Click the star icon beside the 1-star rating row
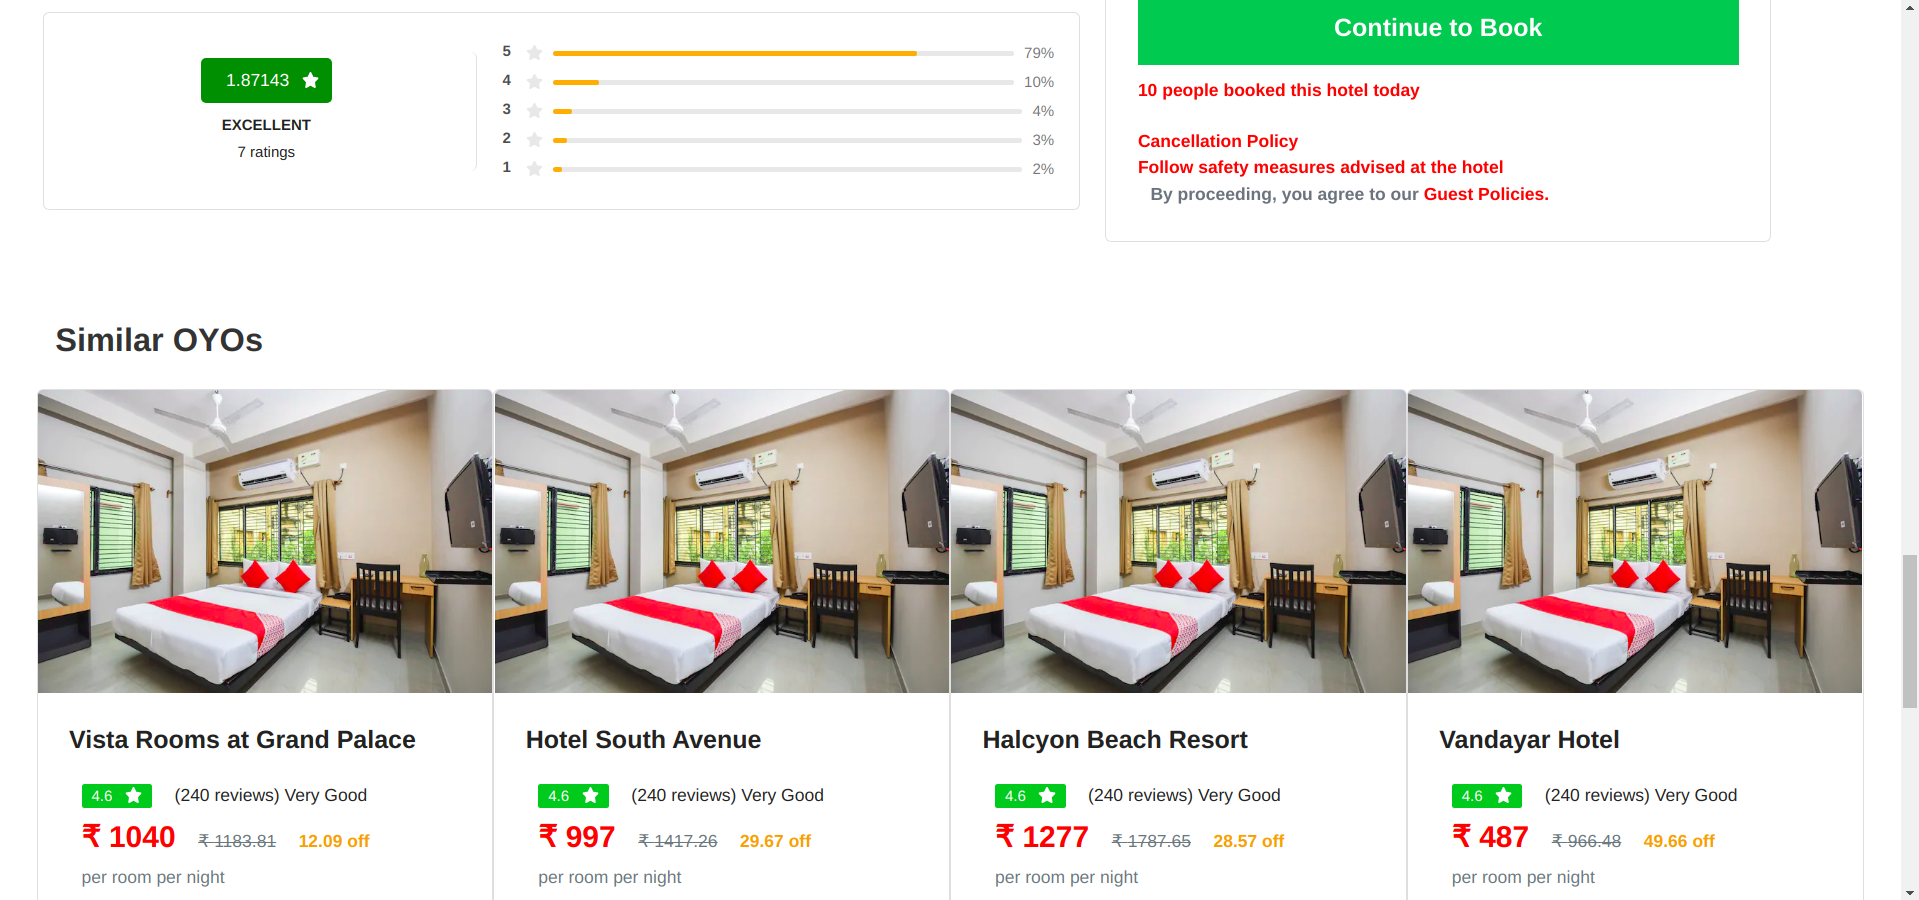The image size is (1919, 900). click(x=533, y=167)
